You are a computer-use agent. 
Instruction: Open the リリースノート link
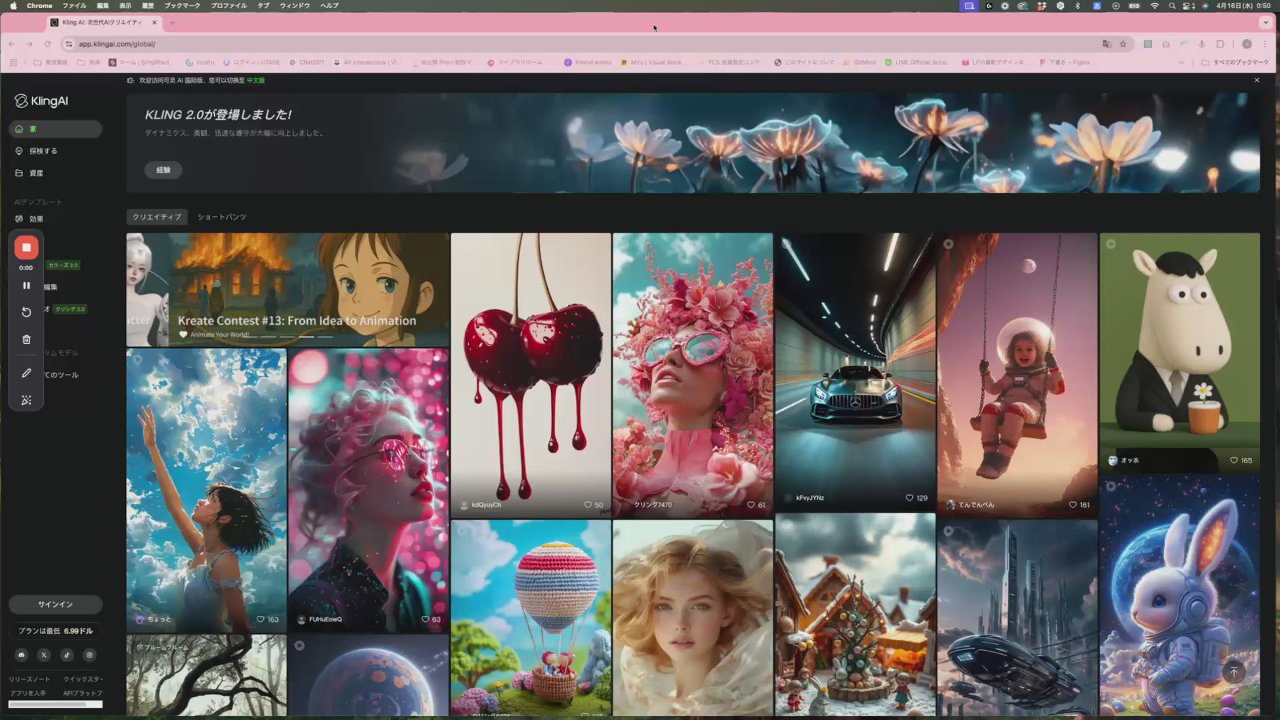point(29,679)
